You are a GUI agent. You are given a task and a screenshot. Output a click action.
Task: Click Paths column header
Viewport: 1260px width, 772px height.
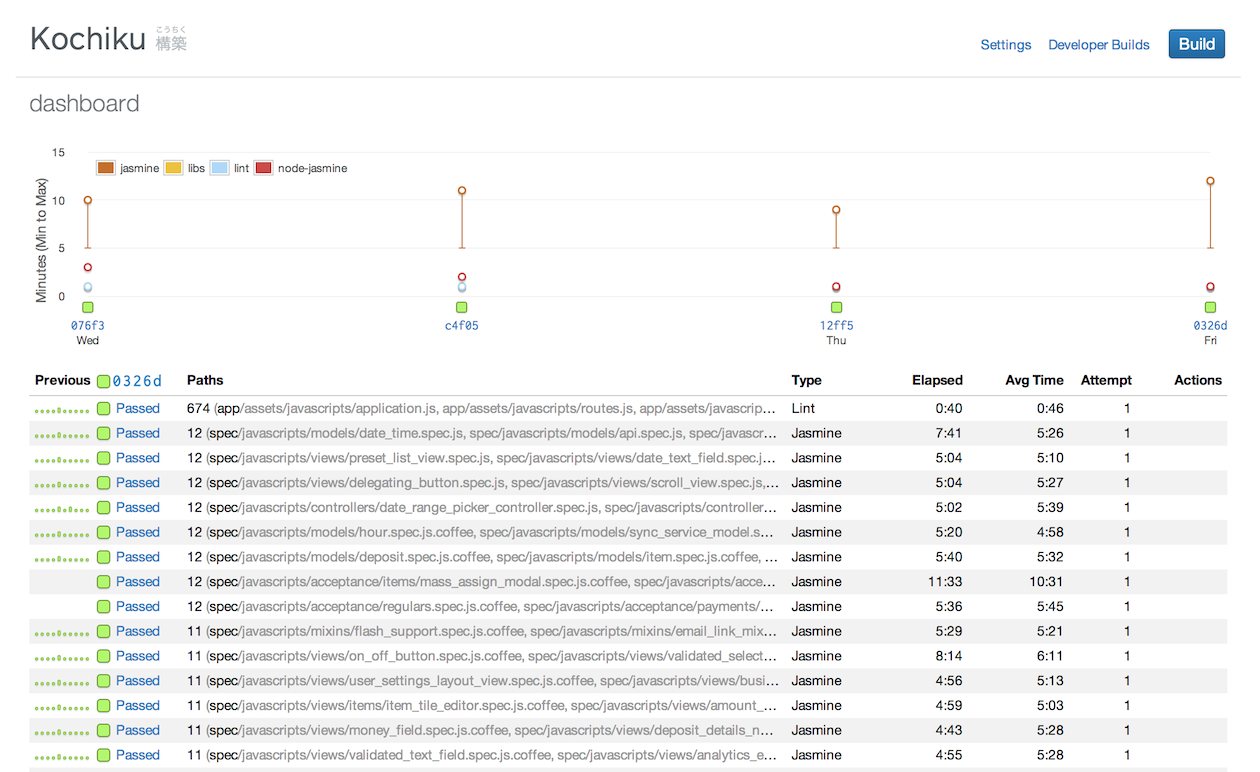(205, 380)
